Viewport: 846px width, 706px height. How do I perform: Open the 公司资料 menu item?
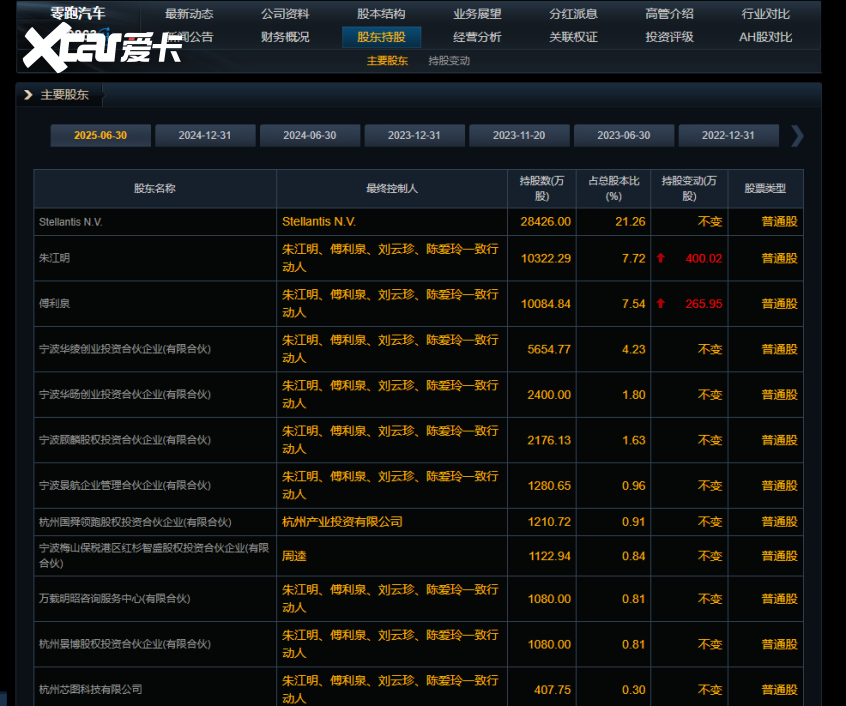coord(285,14)
